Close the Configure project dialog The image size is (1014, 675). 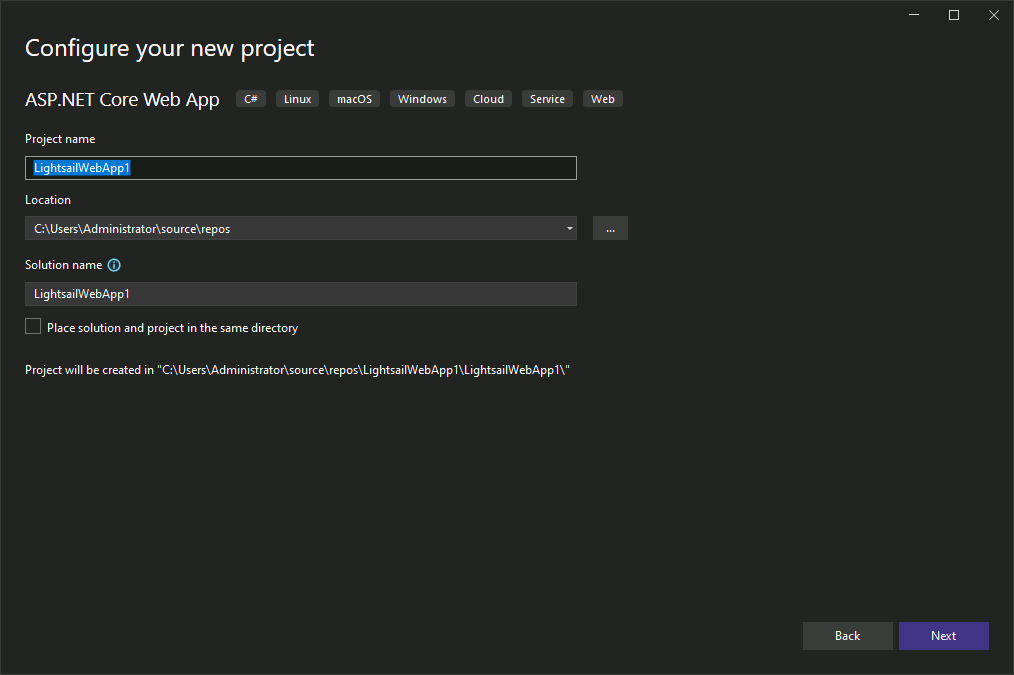click(x=994, y=15)
